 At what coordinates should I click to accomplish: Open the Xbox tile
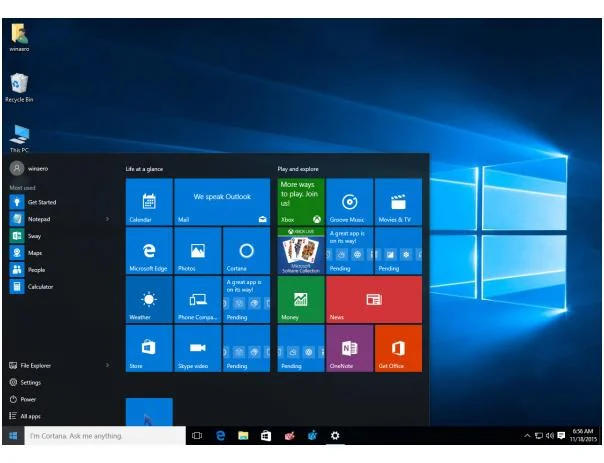pyautogui.click(x=301, y=201)
